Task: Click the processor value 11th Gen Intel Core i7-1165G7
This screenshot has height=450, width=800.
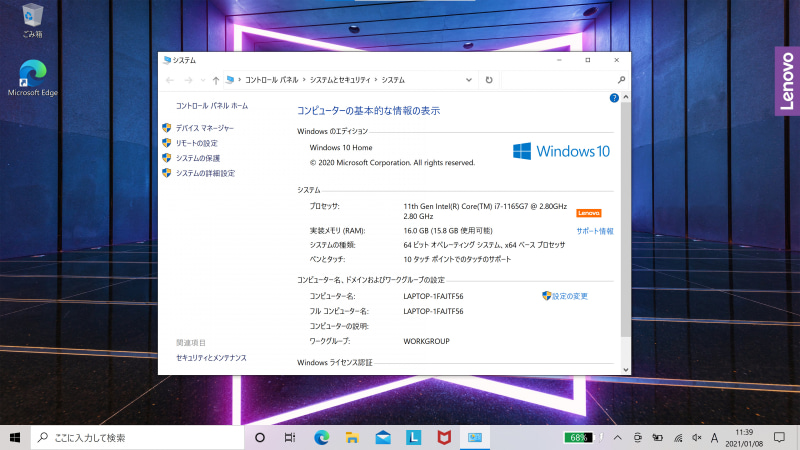Action: [485, 211]
